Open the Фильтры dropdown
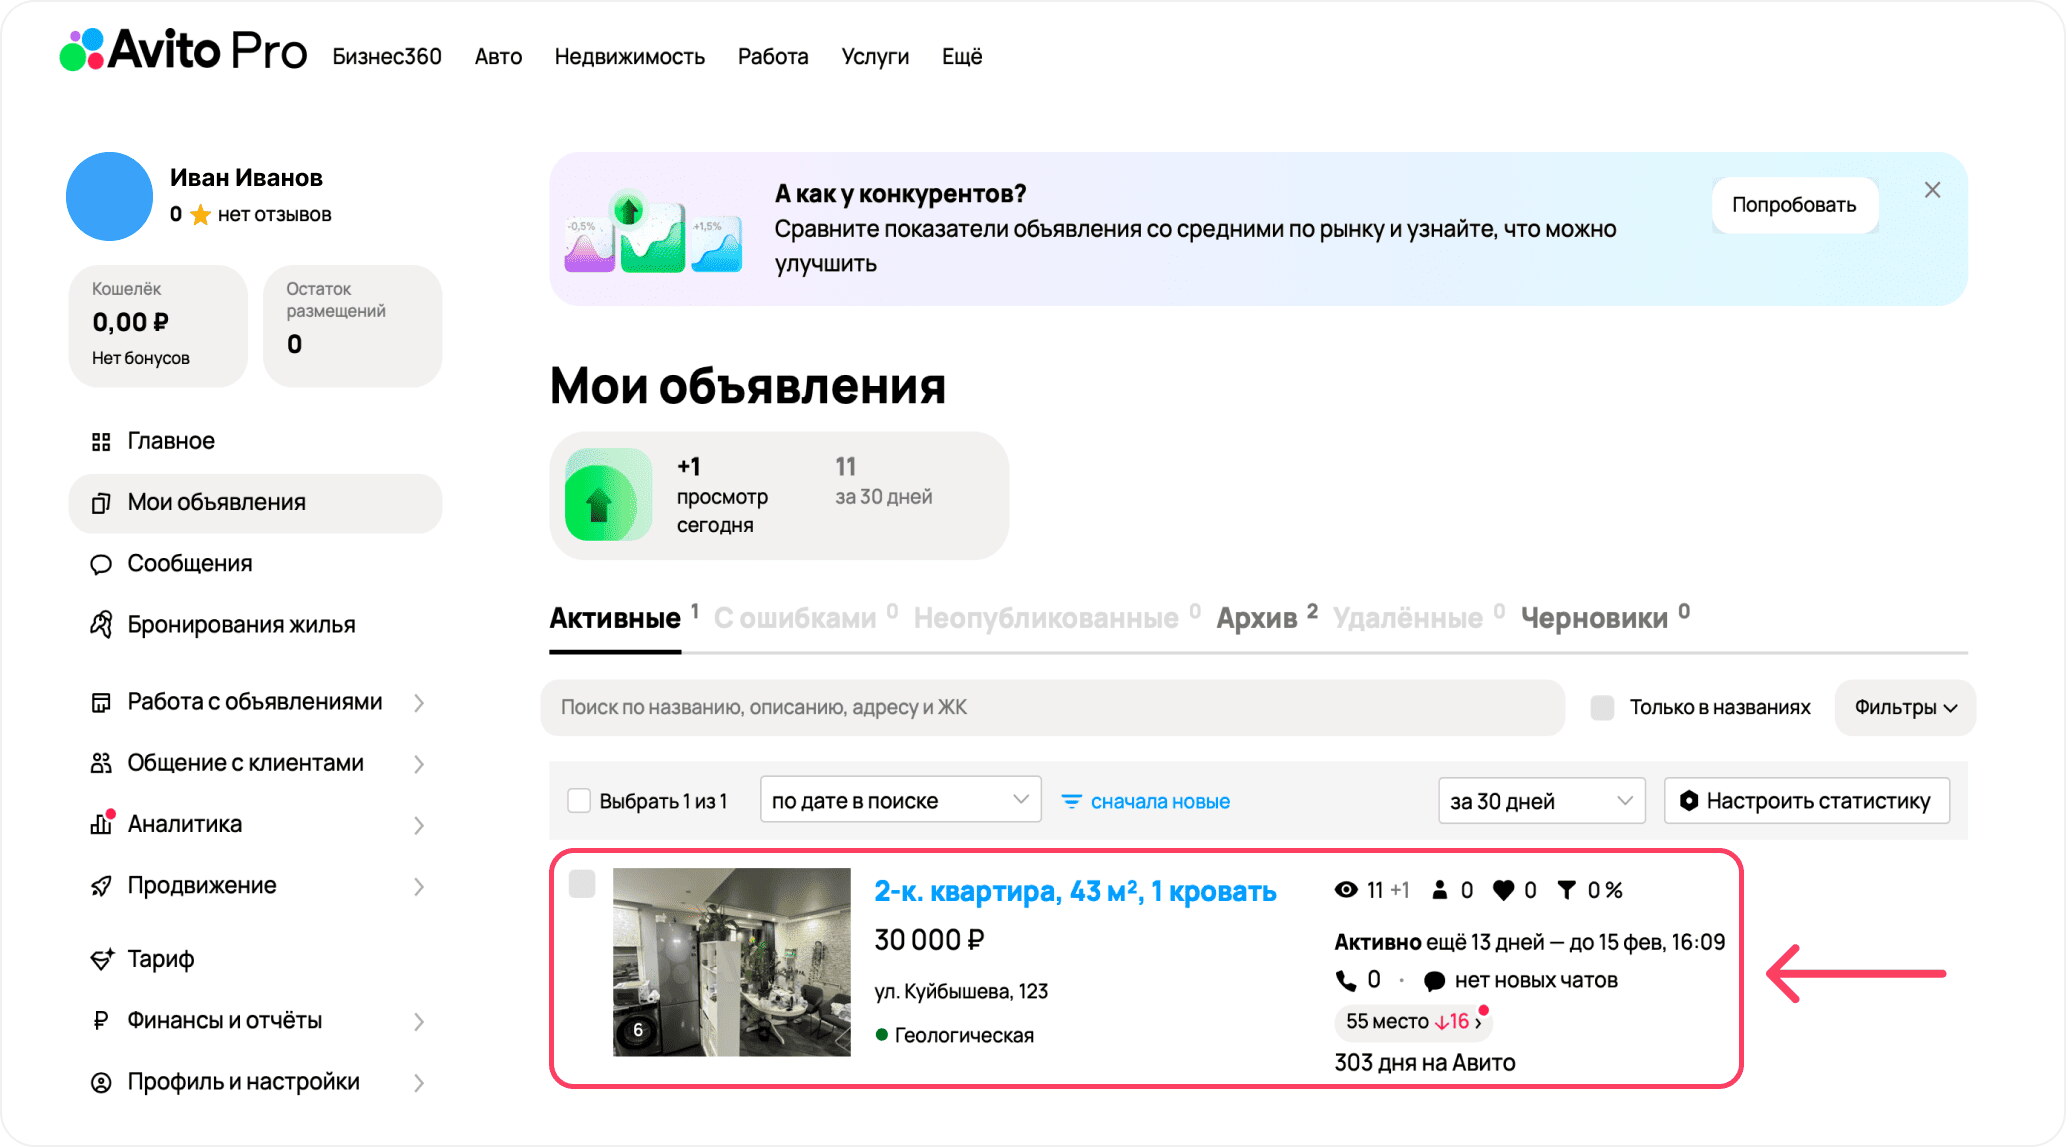Viewport: 2072px width, 1147px height. (x=1905, y=708)
